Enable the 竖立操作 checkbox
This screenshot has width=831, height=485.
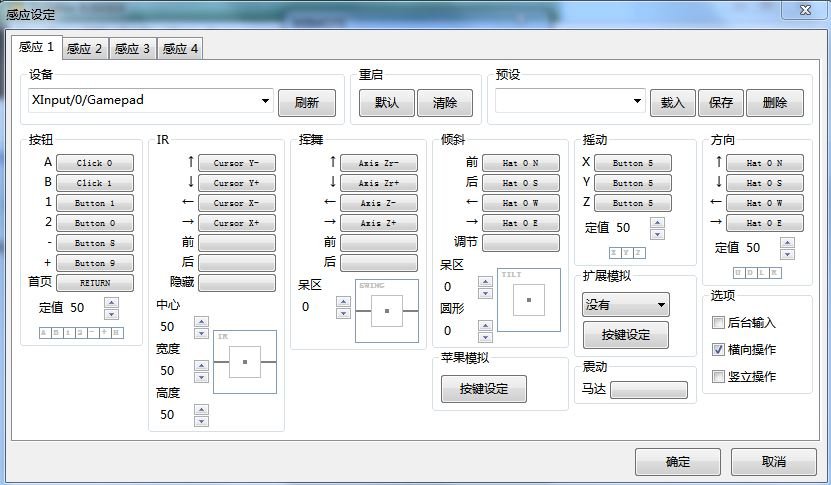[718, 377]
